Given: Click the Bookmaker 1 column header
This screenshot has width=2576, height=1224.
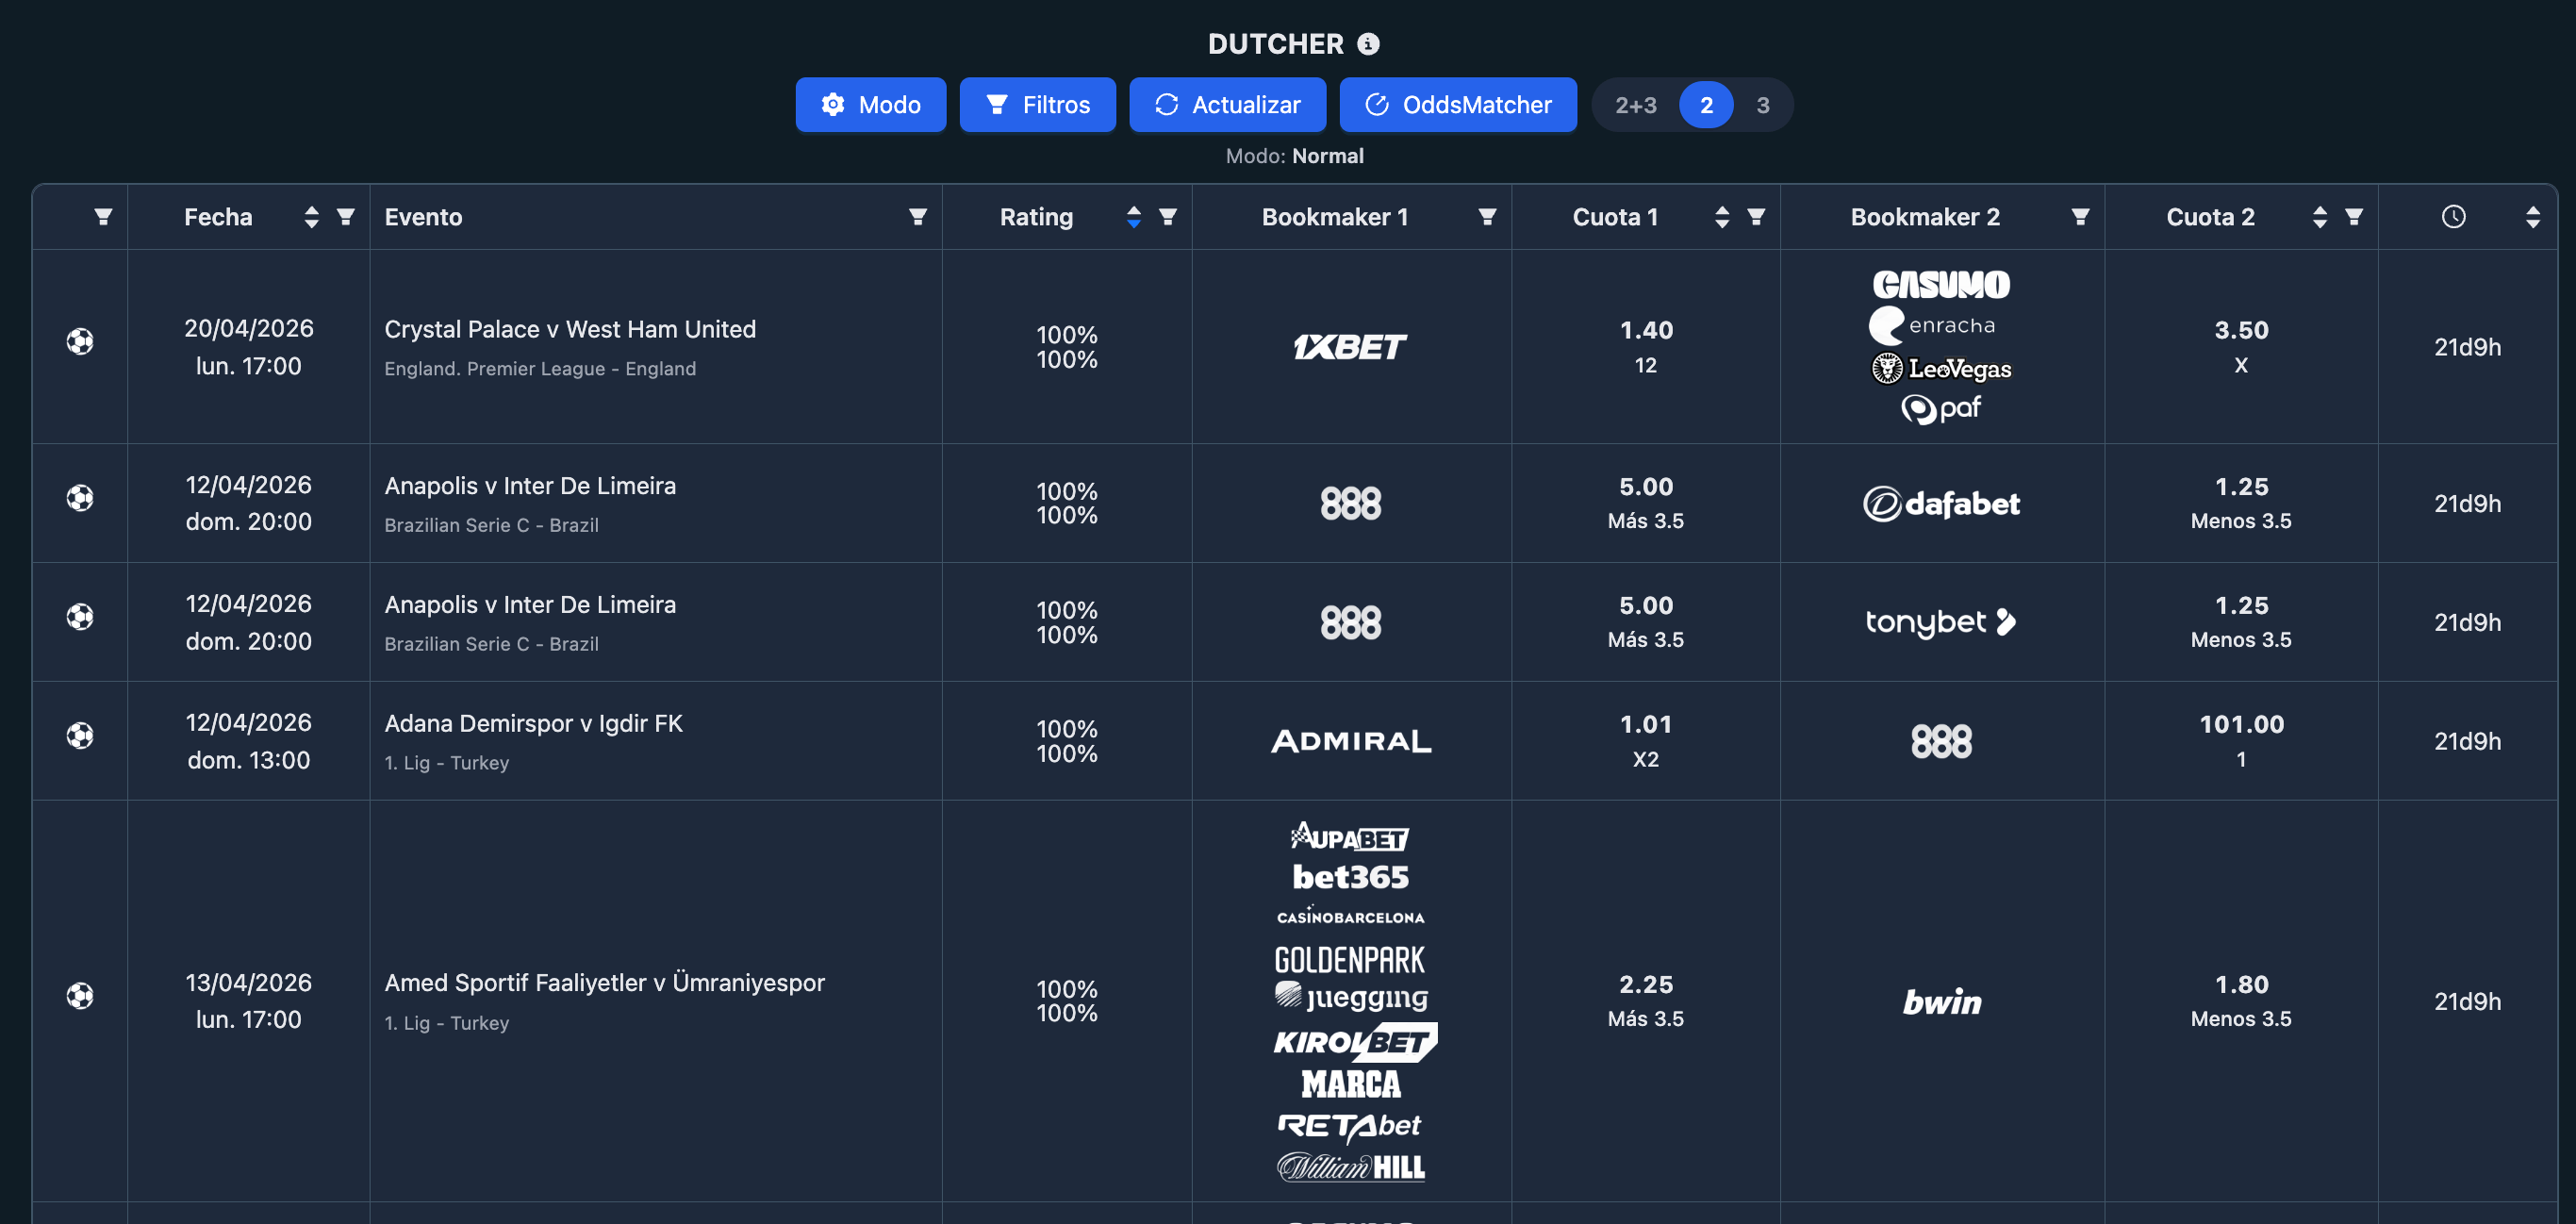Looking at the screenshot, I should (1334, 217).
